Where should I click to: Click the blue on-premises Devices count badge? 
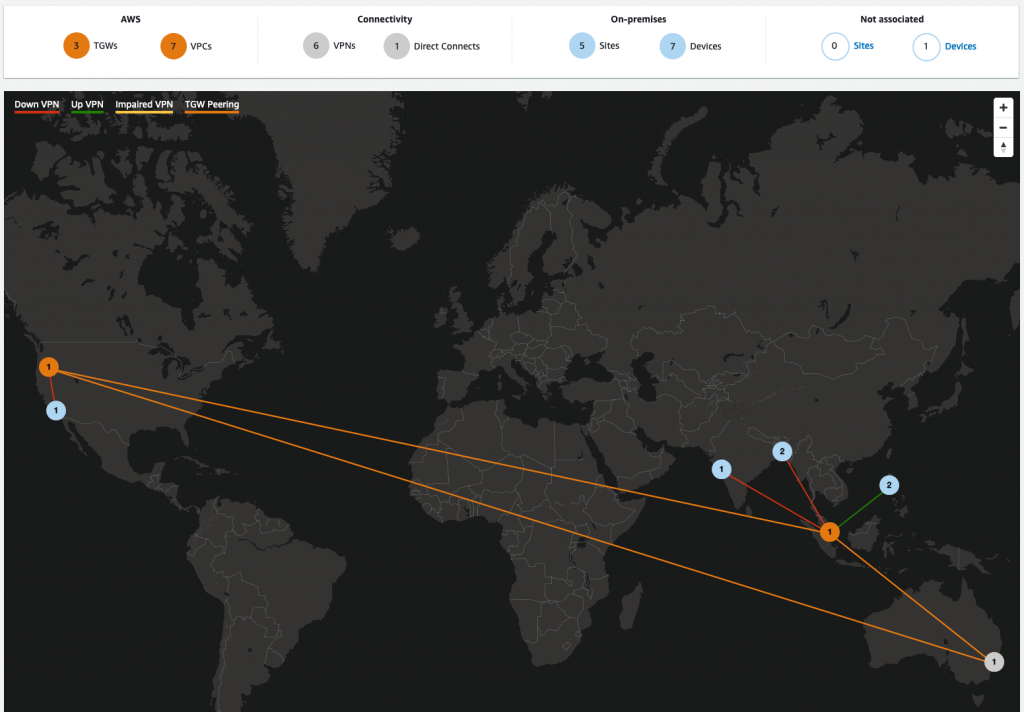coord(673,46)
